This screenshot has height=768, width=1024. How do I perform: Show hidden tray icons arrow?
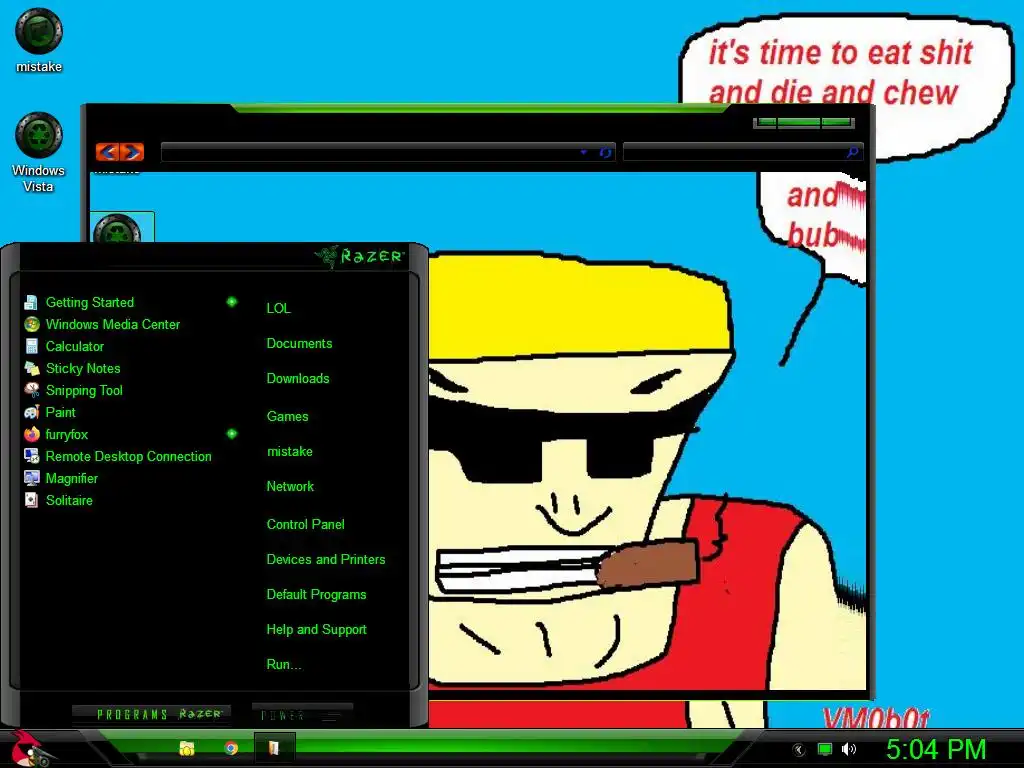pos(798,750)
